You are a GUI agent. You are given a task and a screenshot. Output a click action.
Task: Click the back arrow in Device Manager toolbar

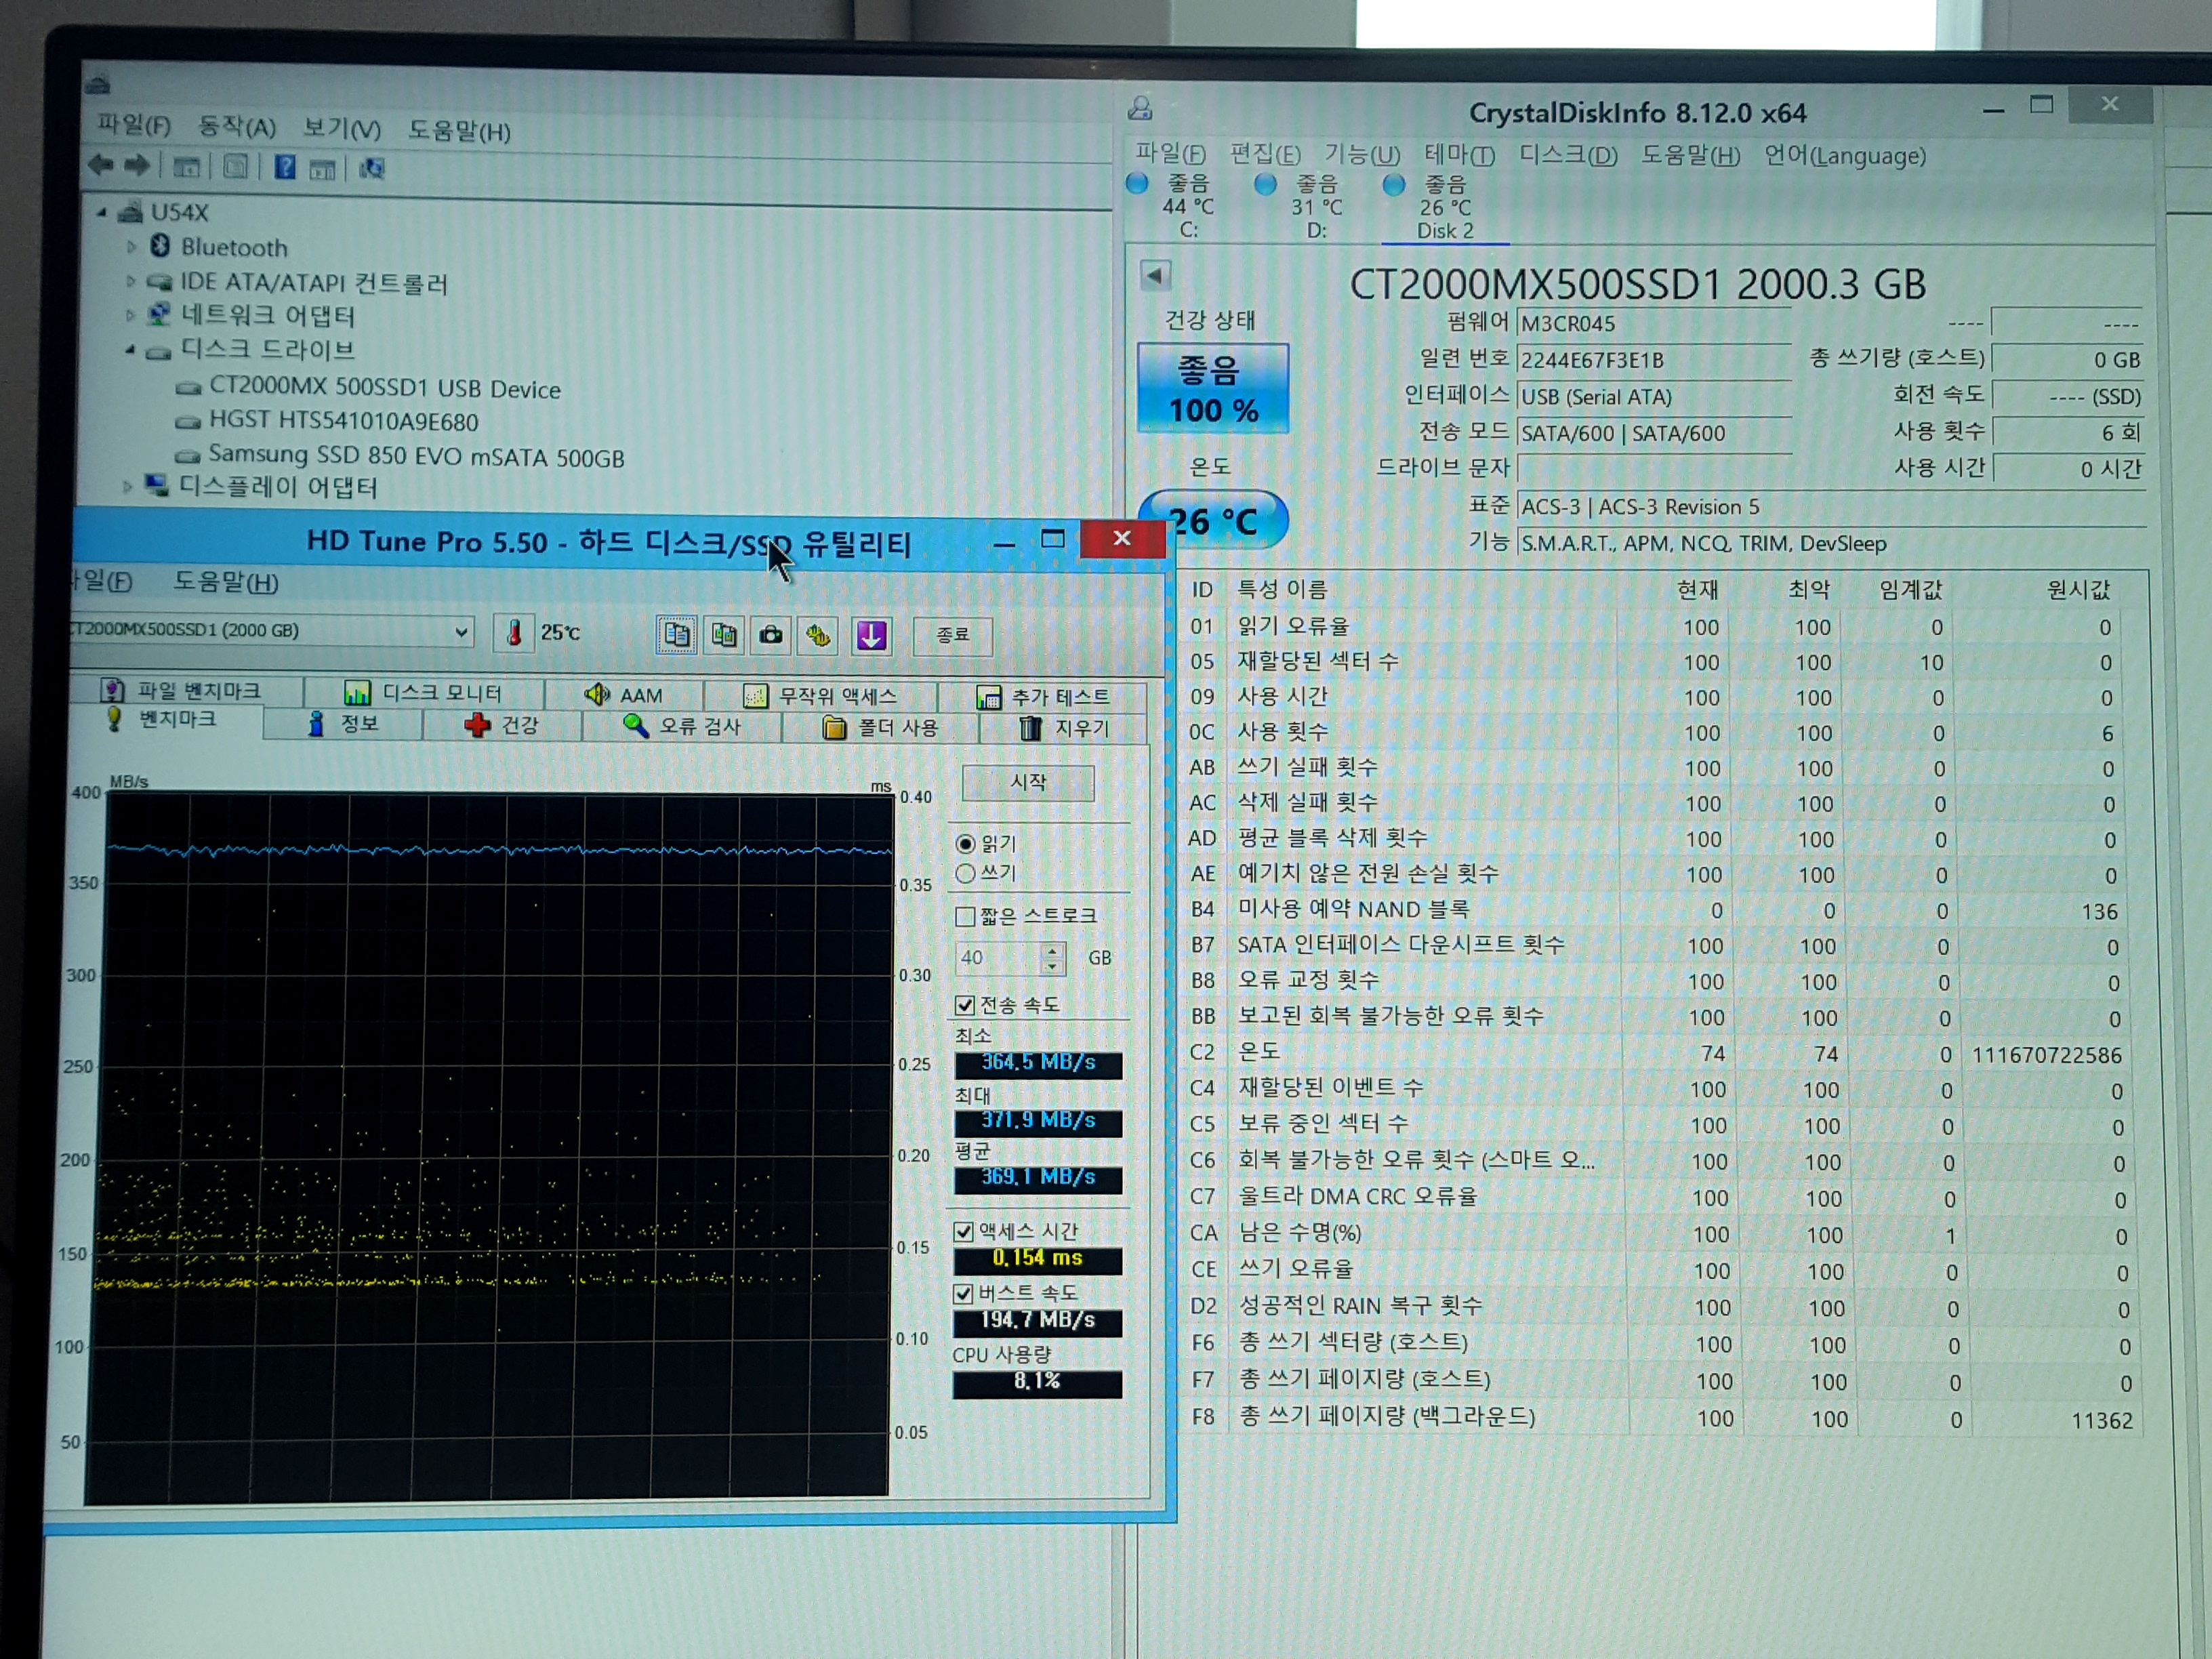coord(100,165)
